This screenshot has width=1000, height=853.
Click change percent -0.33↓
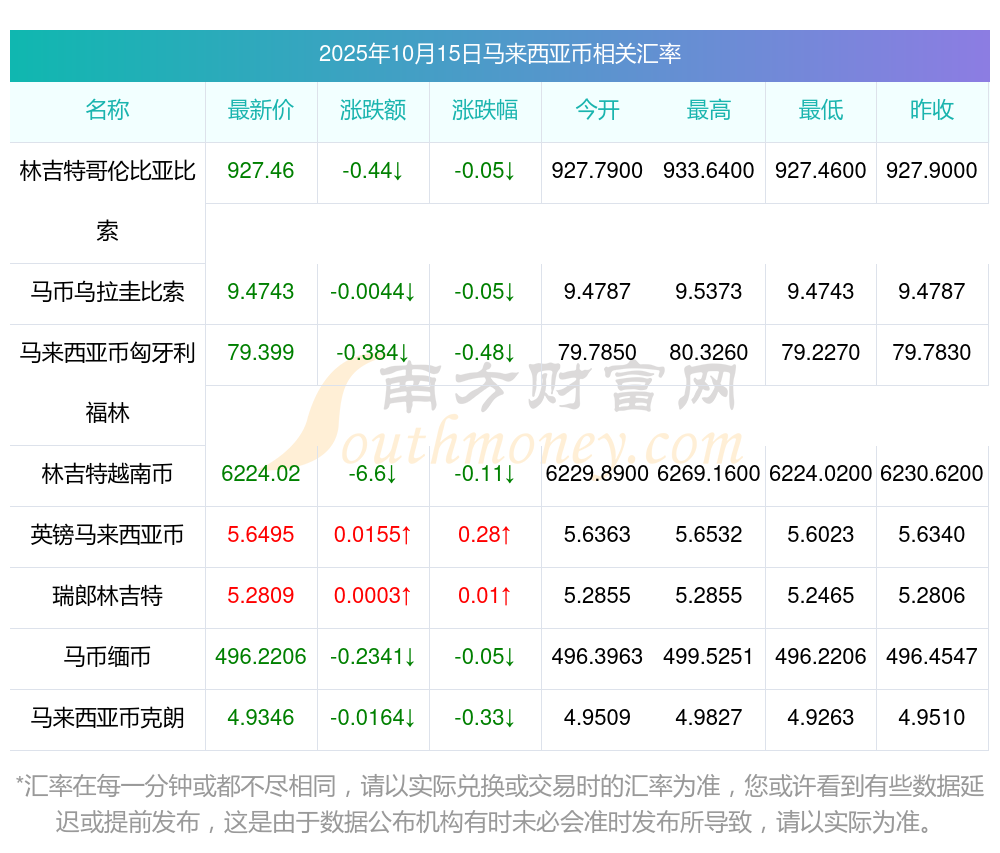485,718
